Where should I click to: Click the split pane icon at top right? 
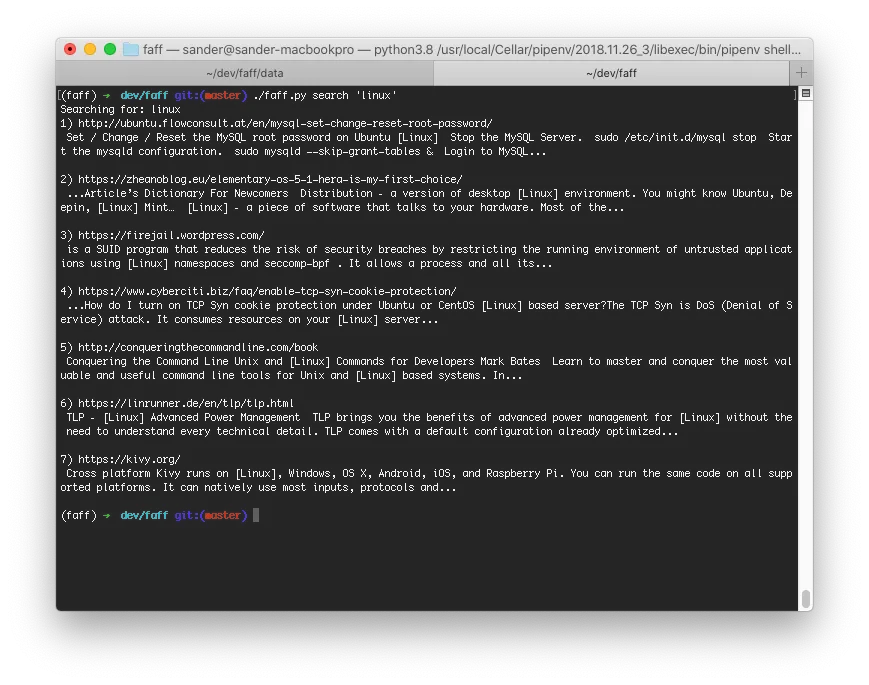pos(806,93)
